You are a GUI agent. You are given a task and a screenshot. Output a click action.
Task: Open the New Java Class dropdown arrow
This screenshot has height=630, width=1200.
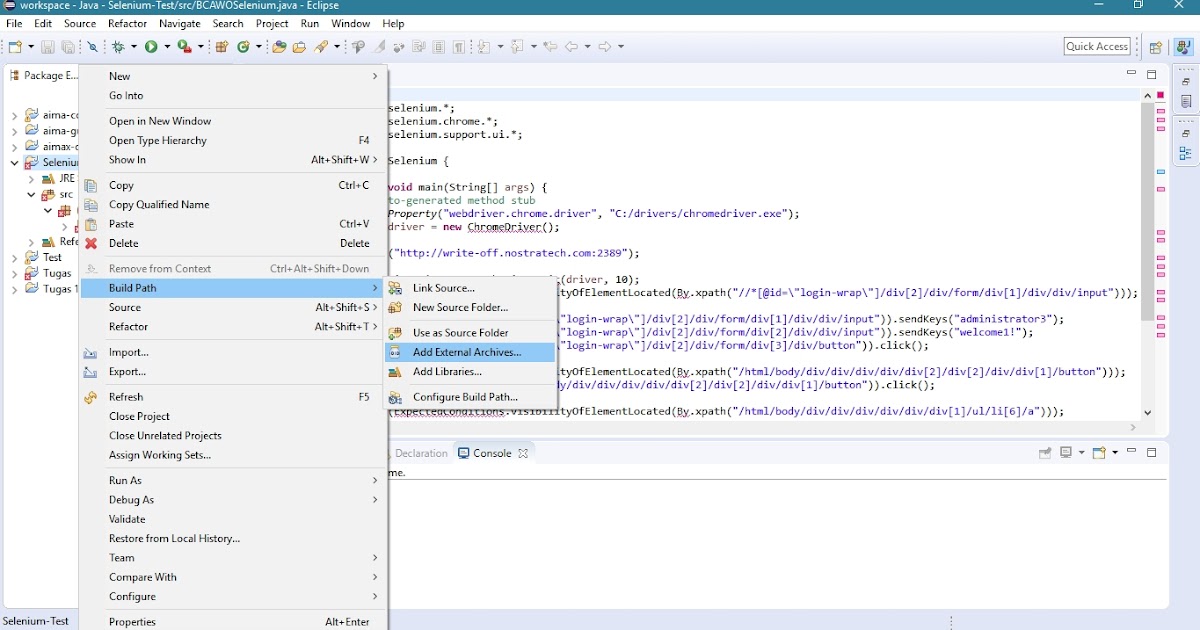pyautogui.click(x=258, y=47)
